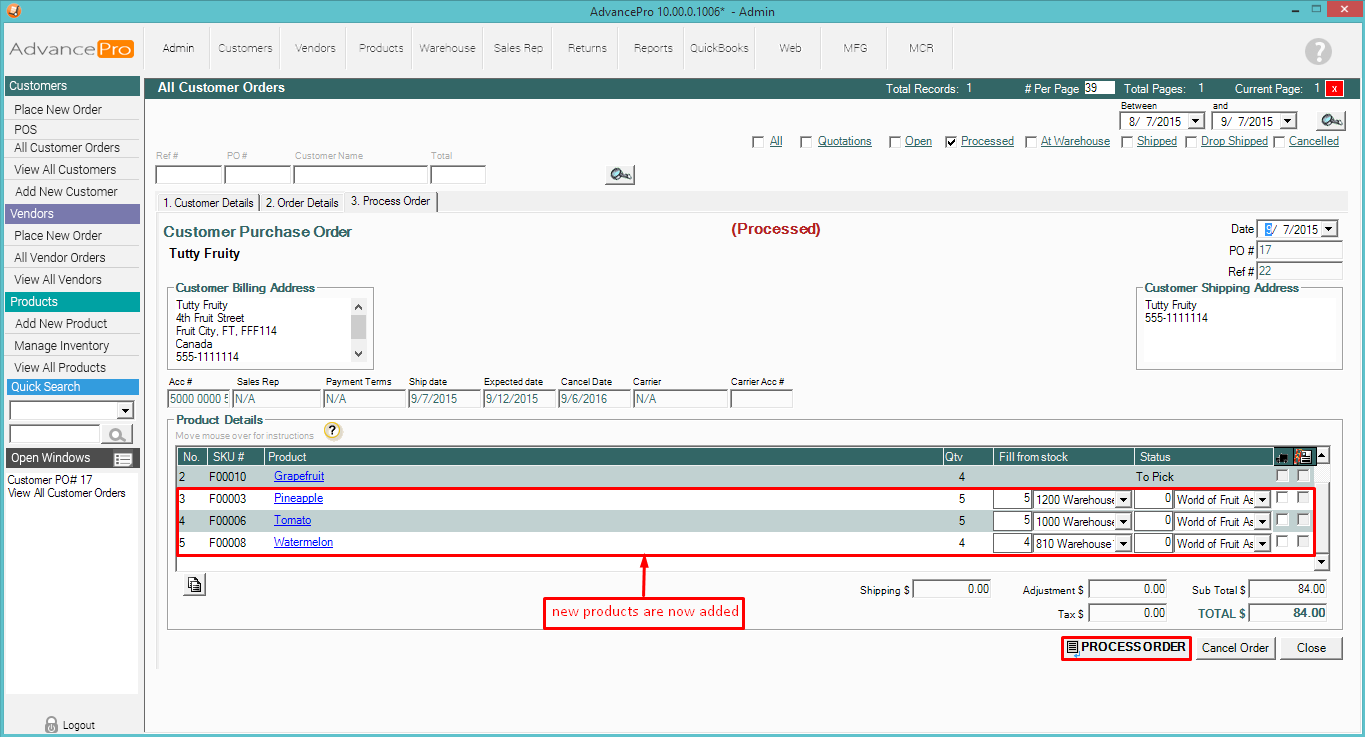Click the yellow Product Details help icon

pos(333,432)
